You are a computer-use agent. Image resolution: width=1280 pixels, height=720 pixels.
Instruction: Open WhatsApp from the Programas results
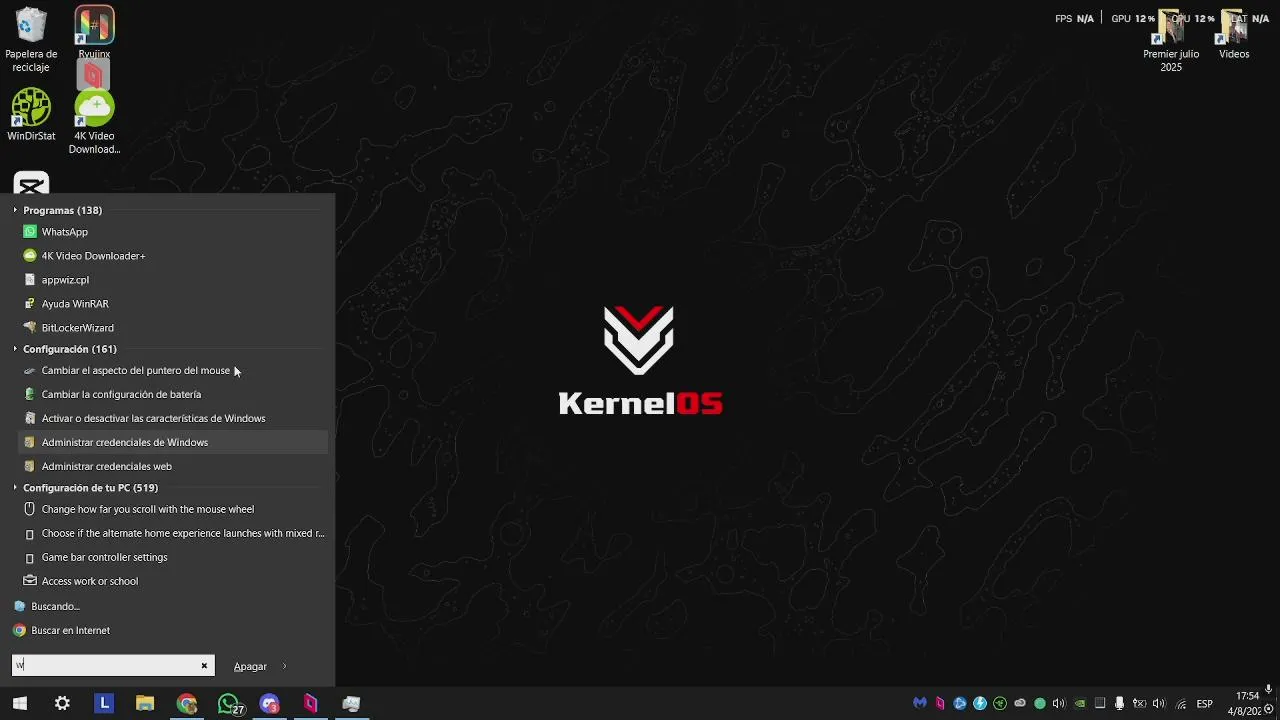[x=172, y=232]
